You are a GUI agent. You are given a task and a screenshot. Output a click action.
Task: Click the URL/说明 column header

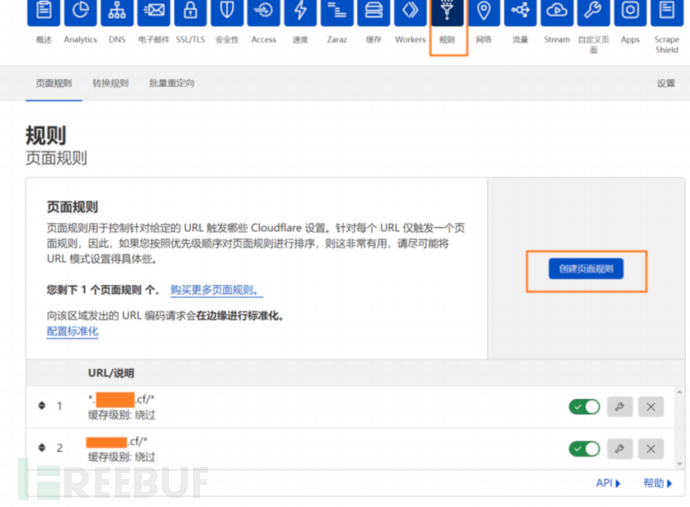[x=111, y=373]
